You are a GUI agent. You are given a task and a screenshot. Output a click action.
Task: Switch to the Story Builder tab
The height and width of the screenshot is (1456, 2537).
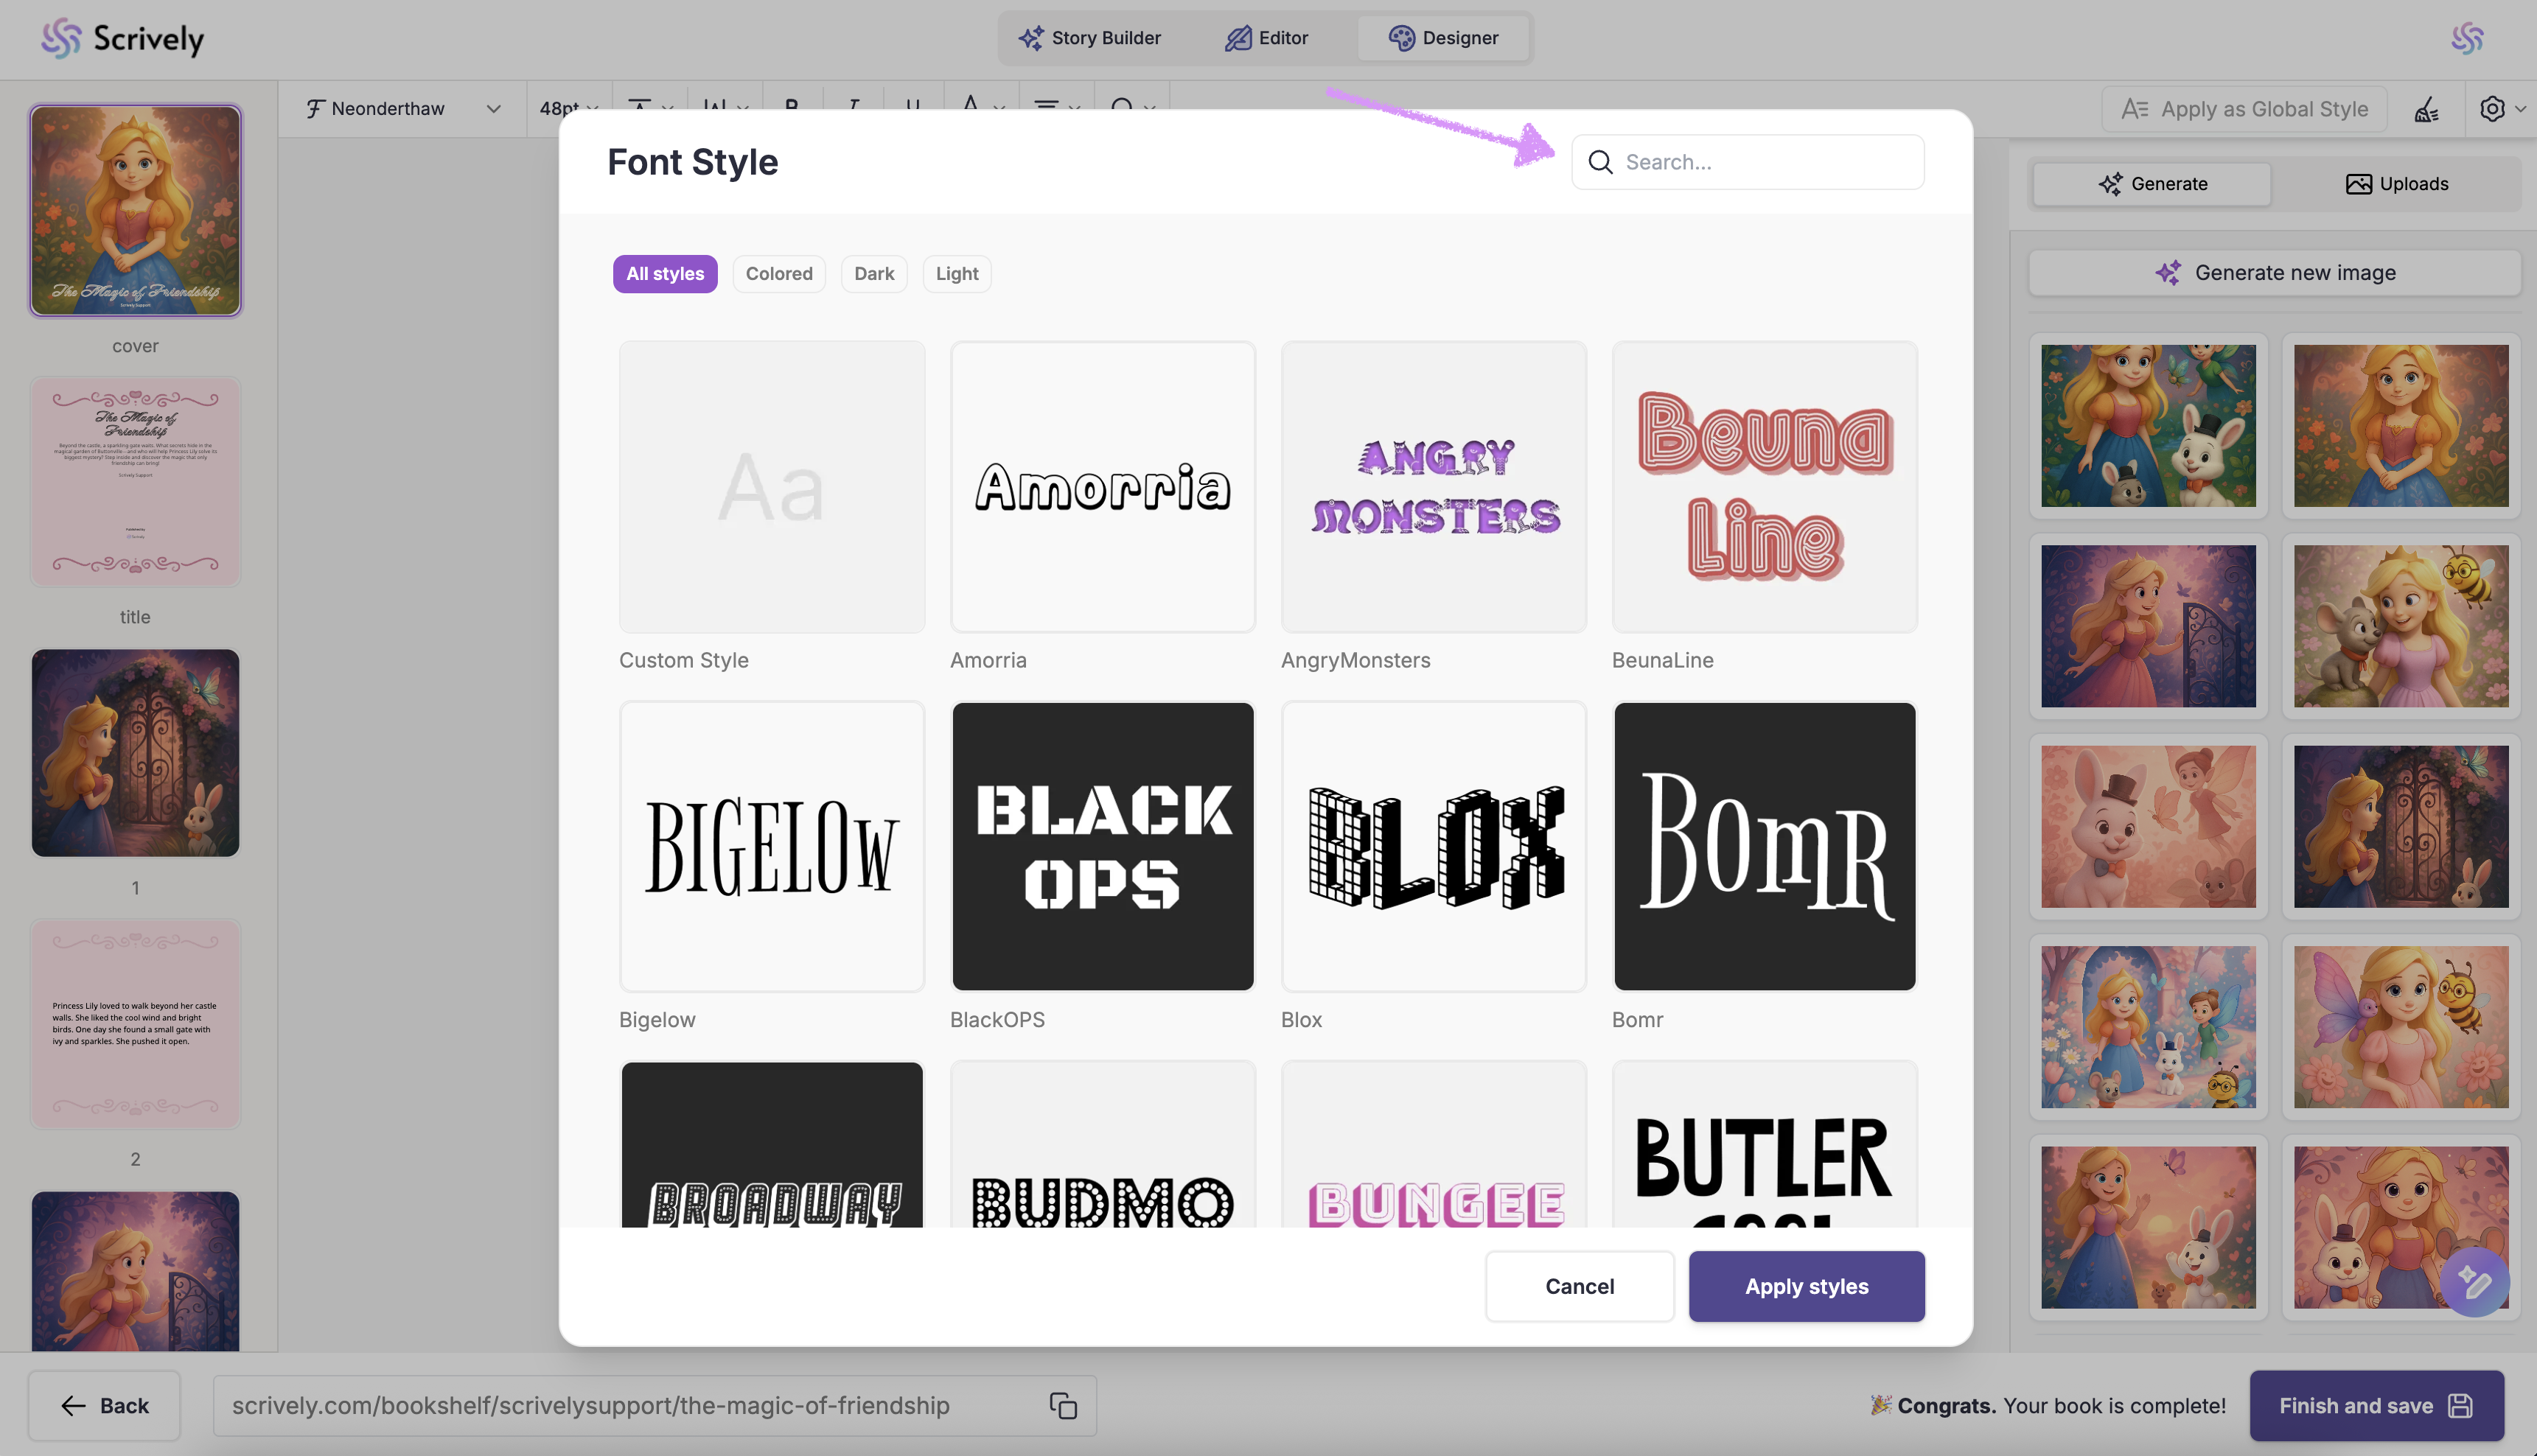(x=1089, y=38)
